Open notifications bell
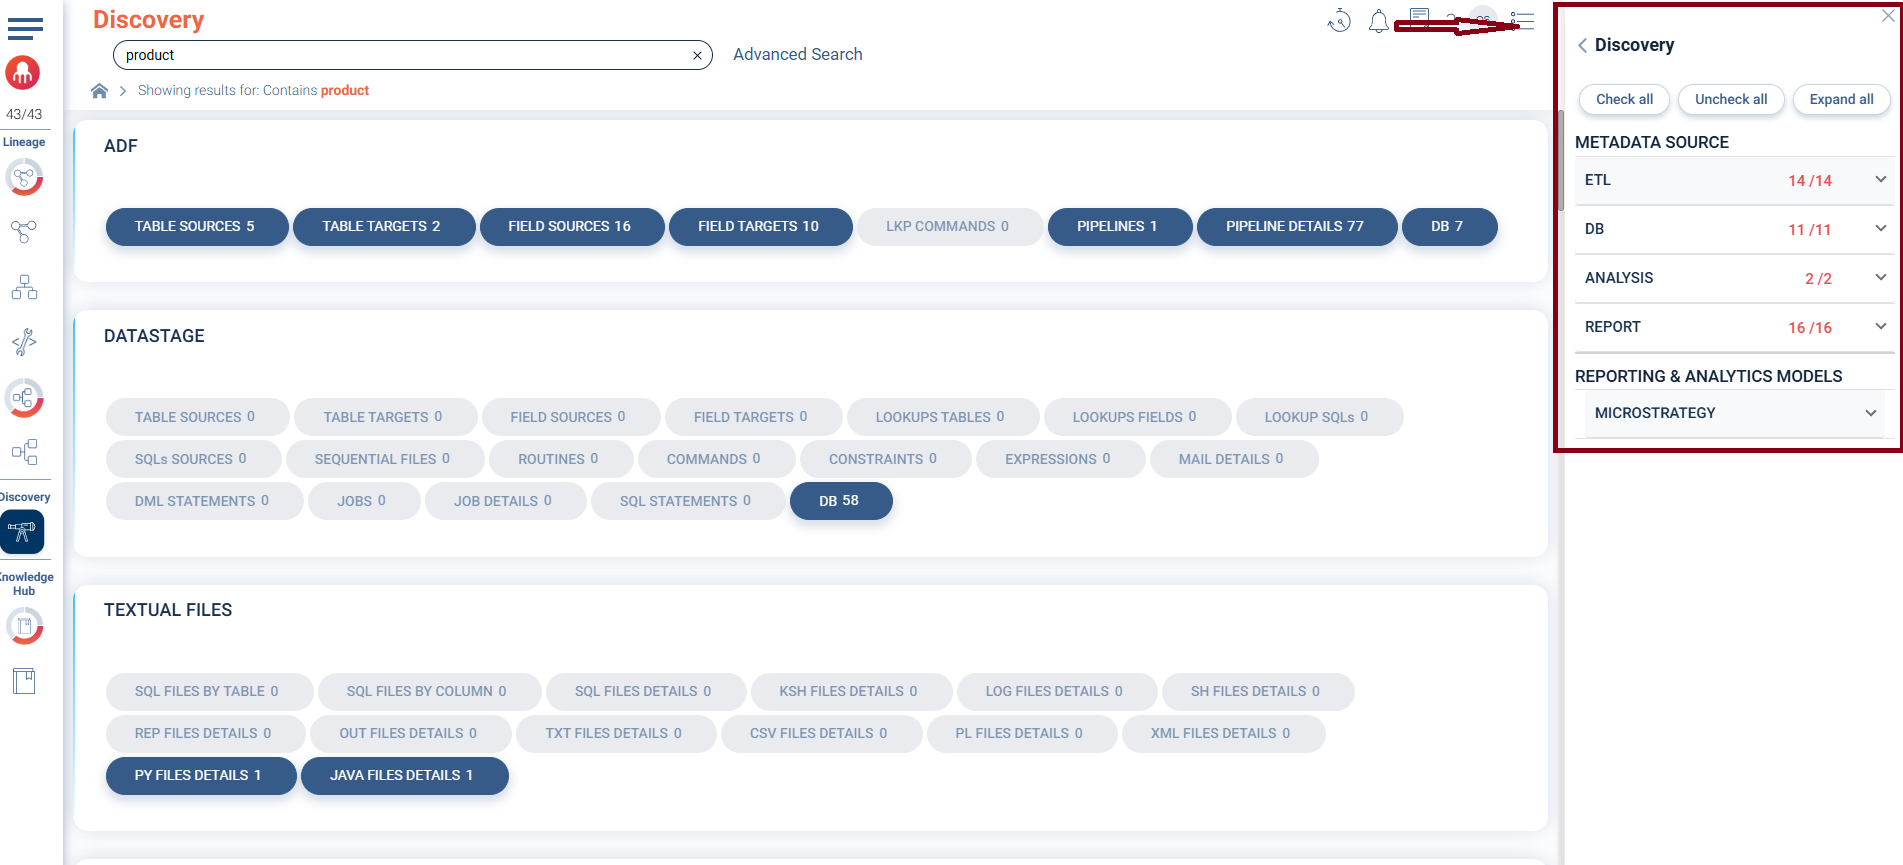The width and height of the screenshot is (1903, 865). (x=1378, y=21)
